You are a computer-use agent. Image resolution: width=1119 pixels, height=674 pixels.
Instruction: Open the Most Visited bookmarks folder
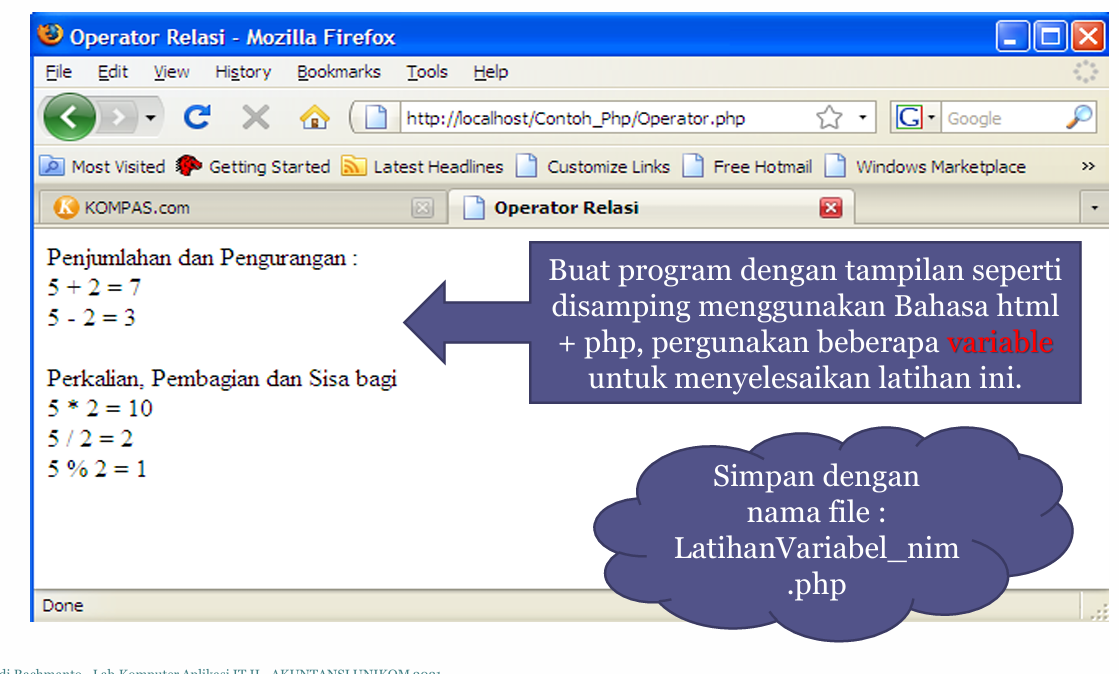point(102,166)
